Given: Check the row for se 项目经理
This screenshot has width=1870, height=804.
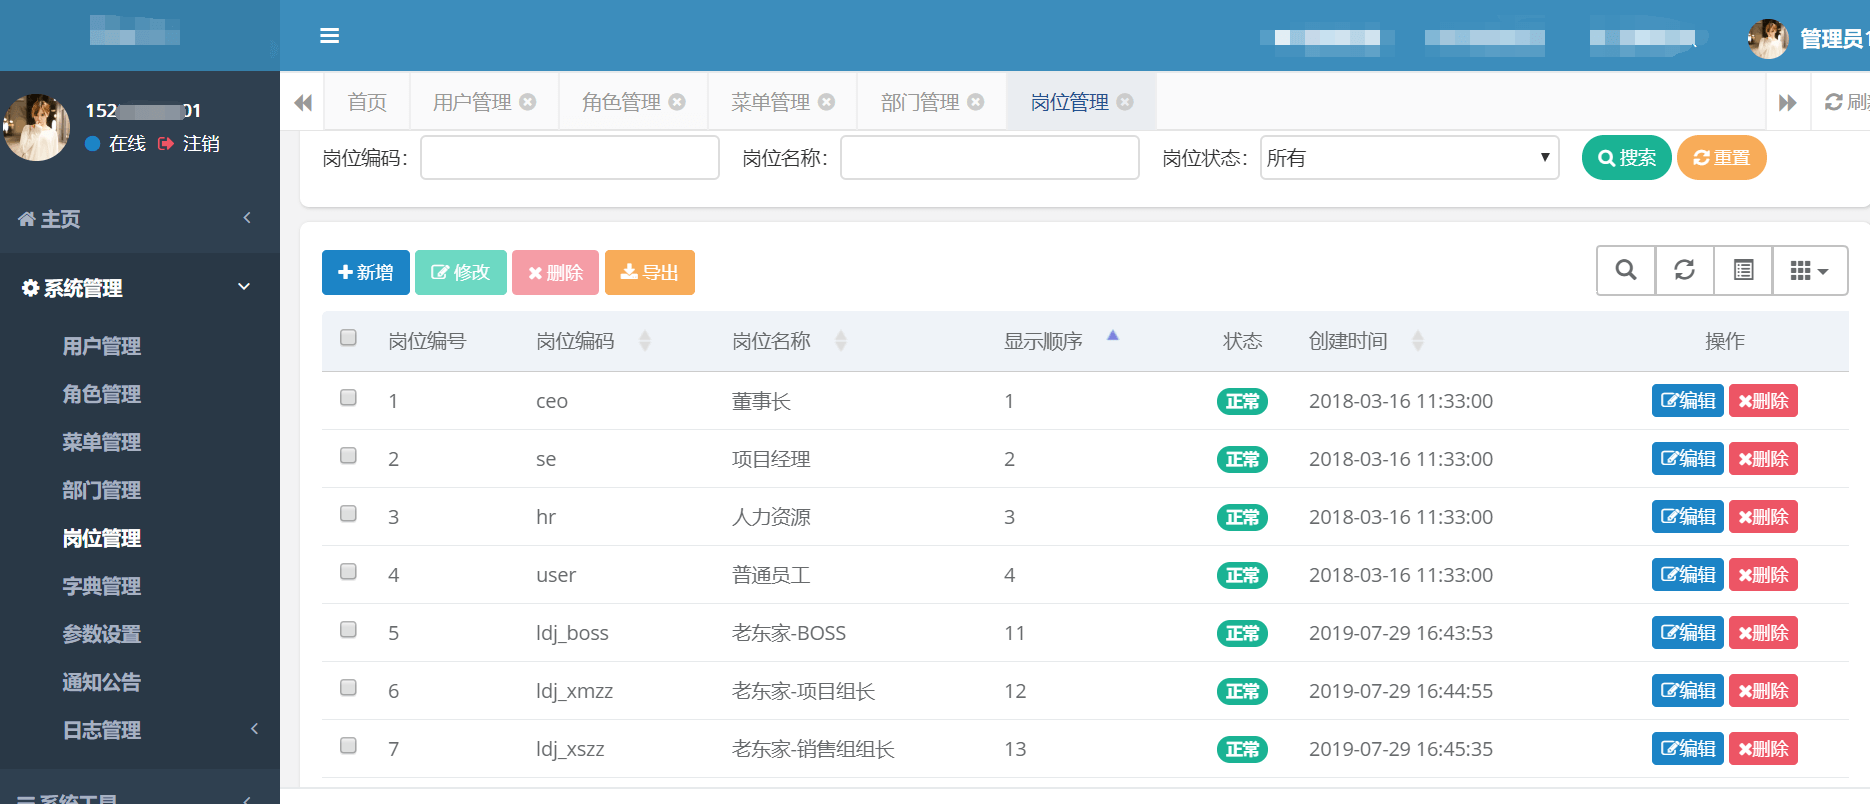Looking at the screenshot, I should click(x=348, y=456).
